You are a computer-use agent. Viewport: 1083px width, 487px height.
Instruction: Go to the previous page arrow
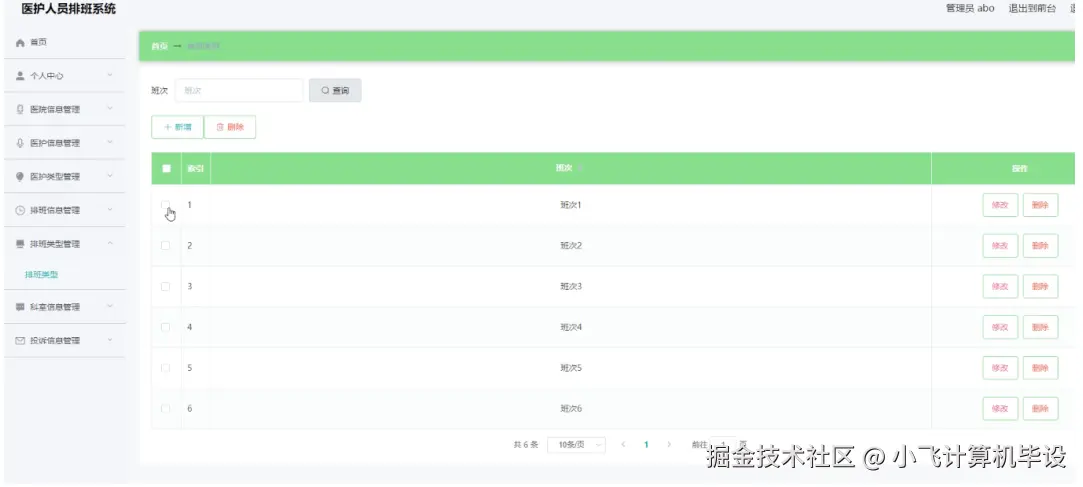pyautogui.click(x=623, y=444)
